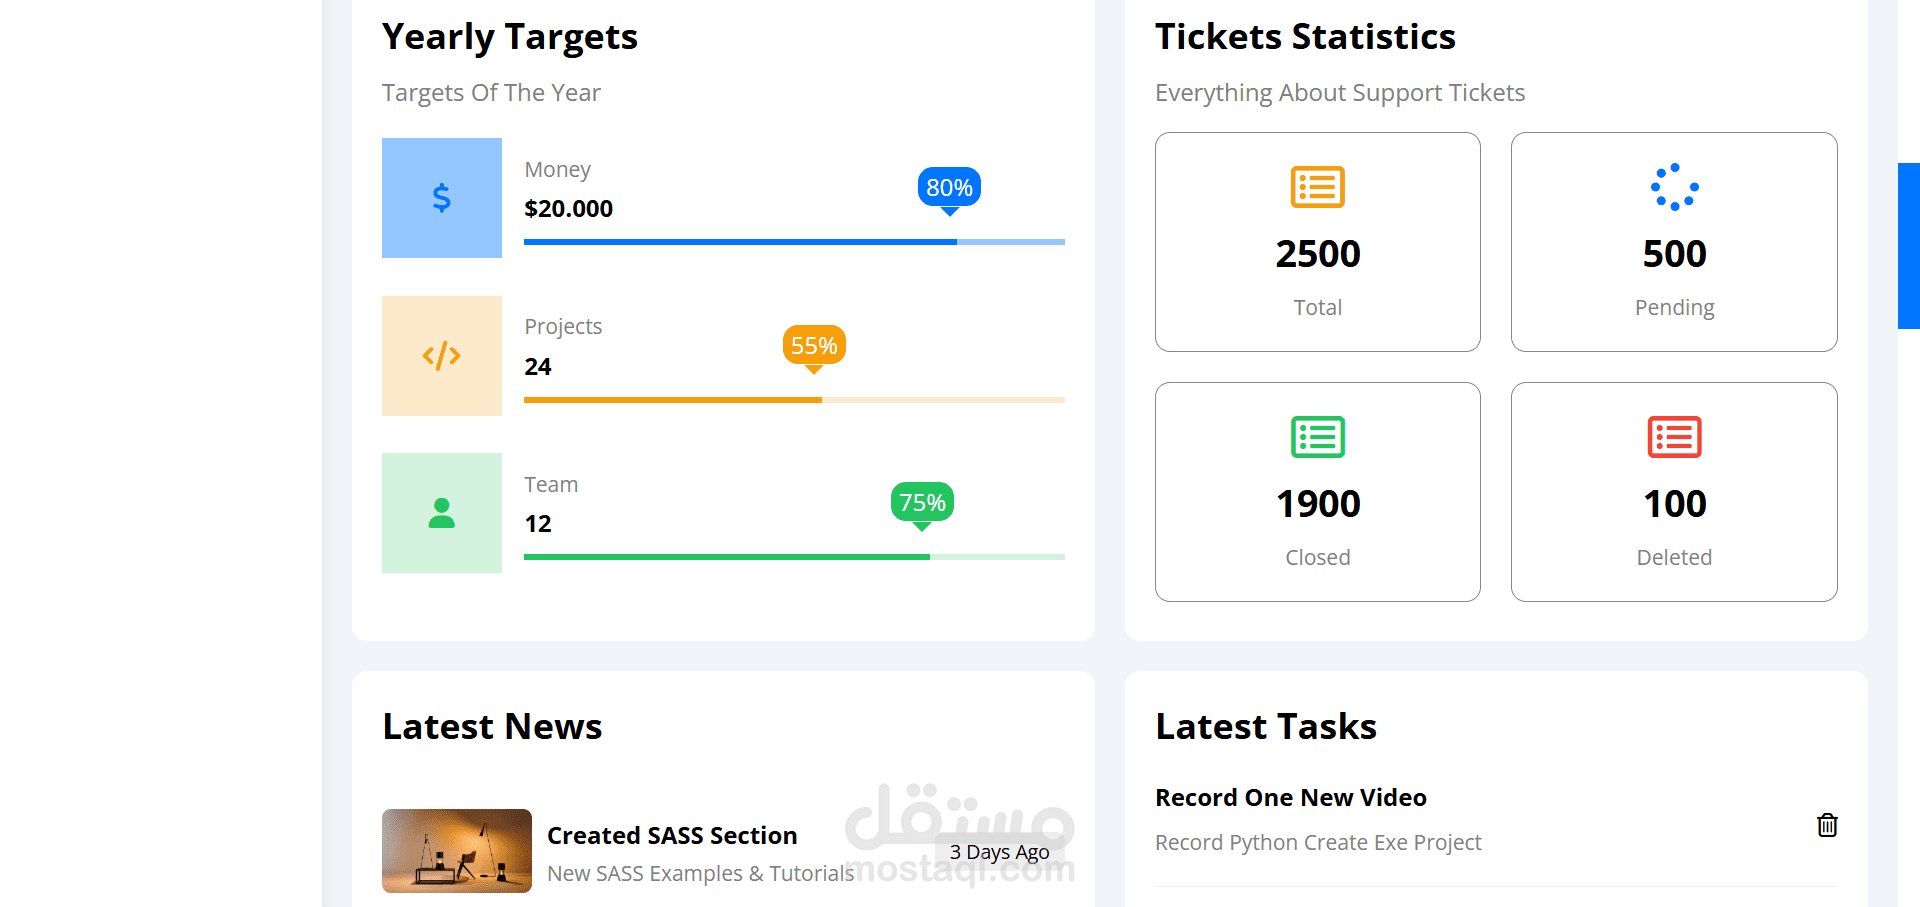Click the green Closed tickets list icon

coord(1317,437)
